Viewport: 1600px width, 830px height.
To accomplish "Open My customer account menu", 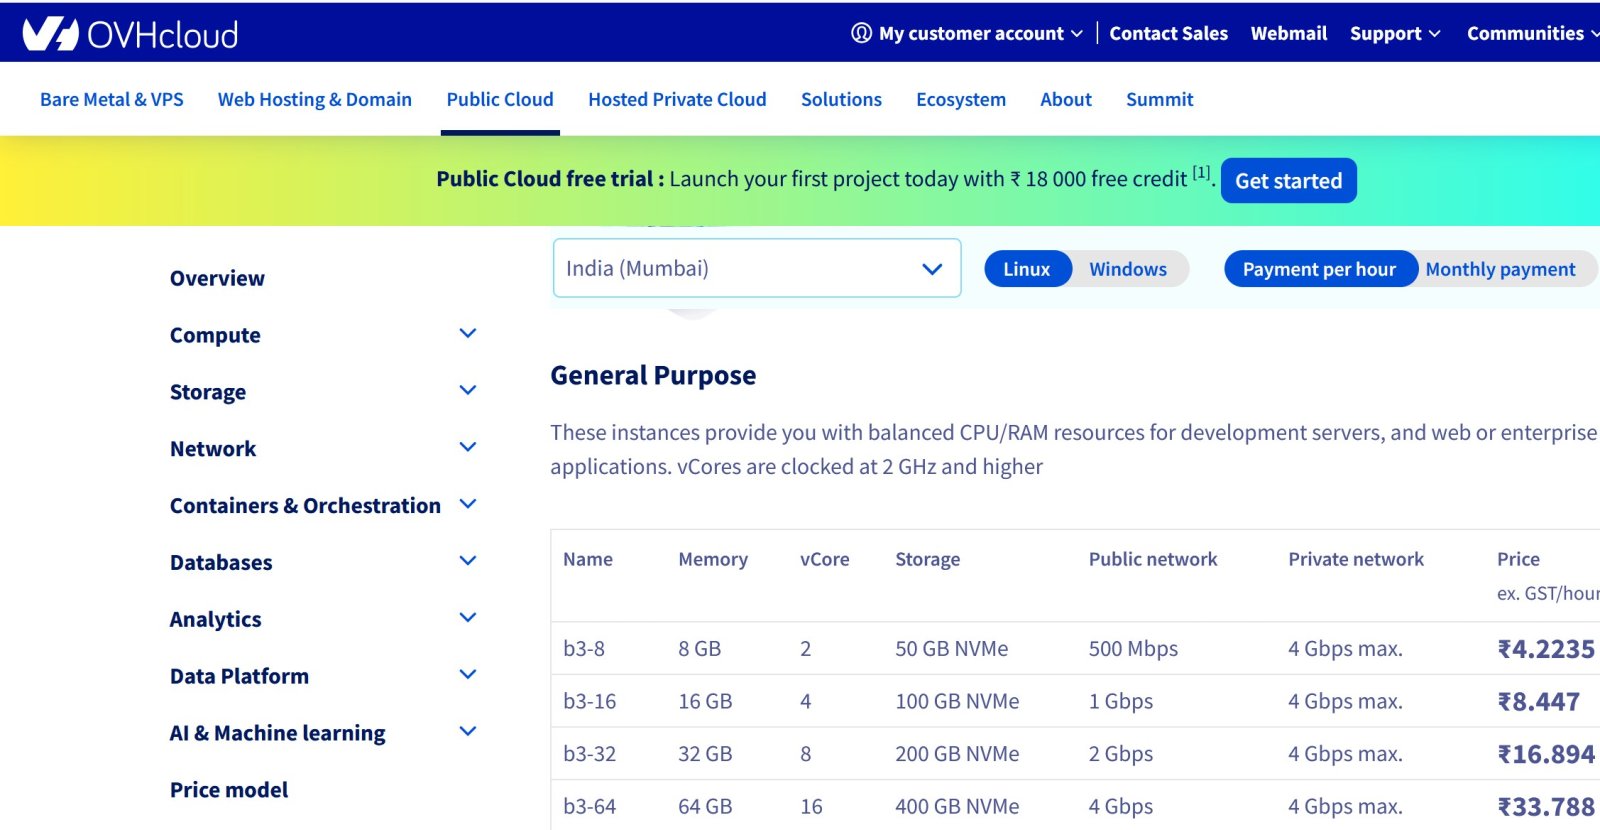I will (970, 33).
